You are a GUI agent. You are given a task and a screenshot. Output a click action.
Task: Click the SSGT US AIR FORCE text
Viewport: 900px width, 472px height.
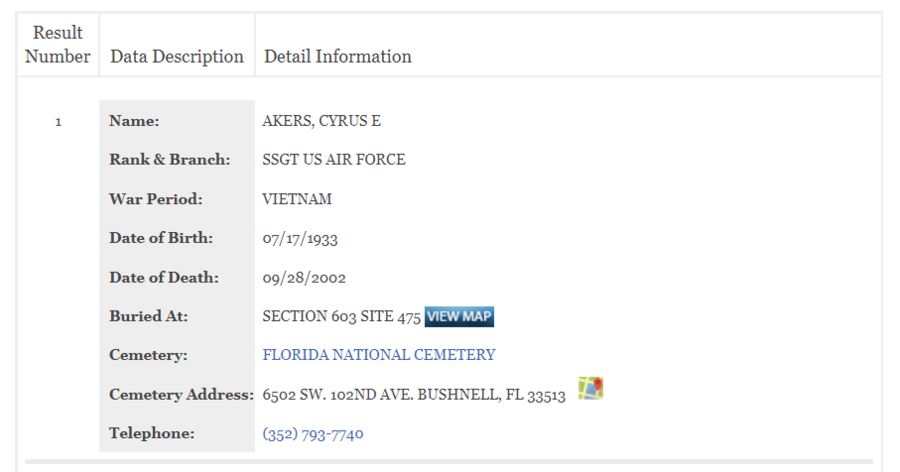pyautogui.click(x=334, y=159)
